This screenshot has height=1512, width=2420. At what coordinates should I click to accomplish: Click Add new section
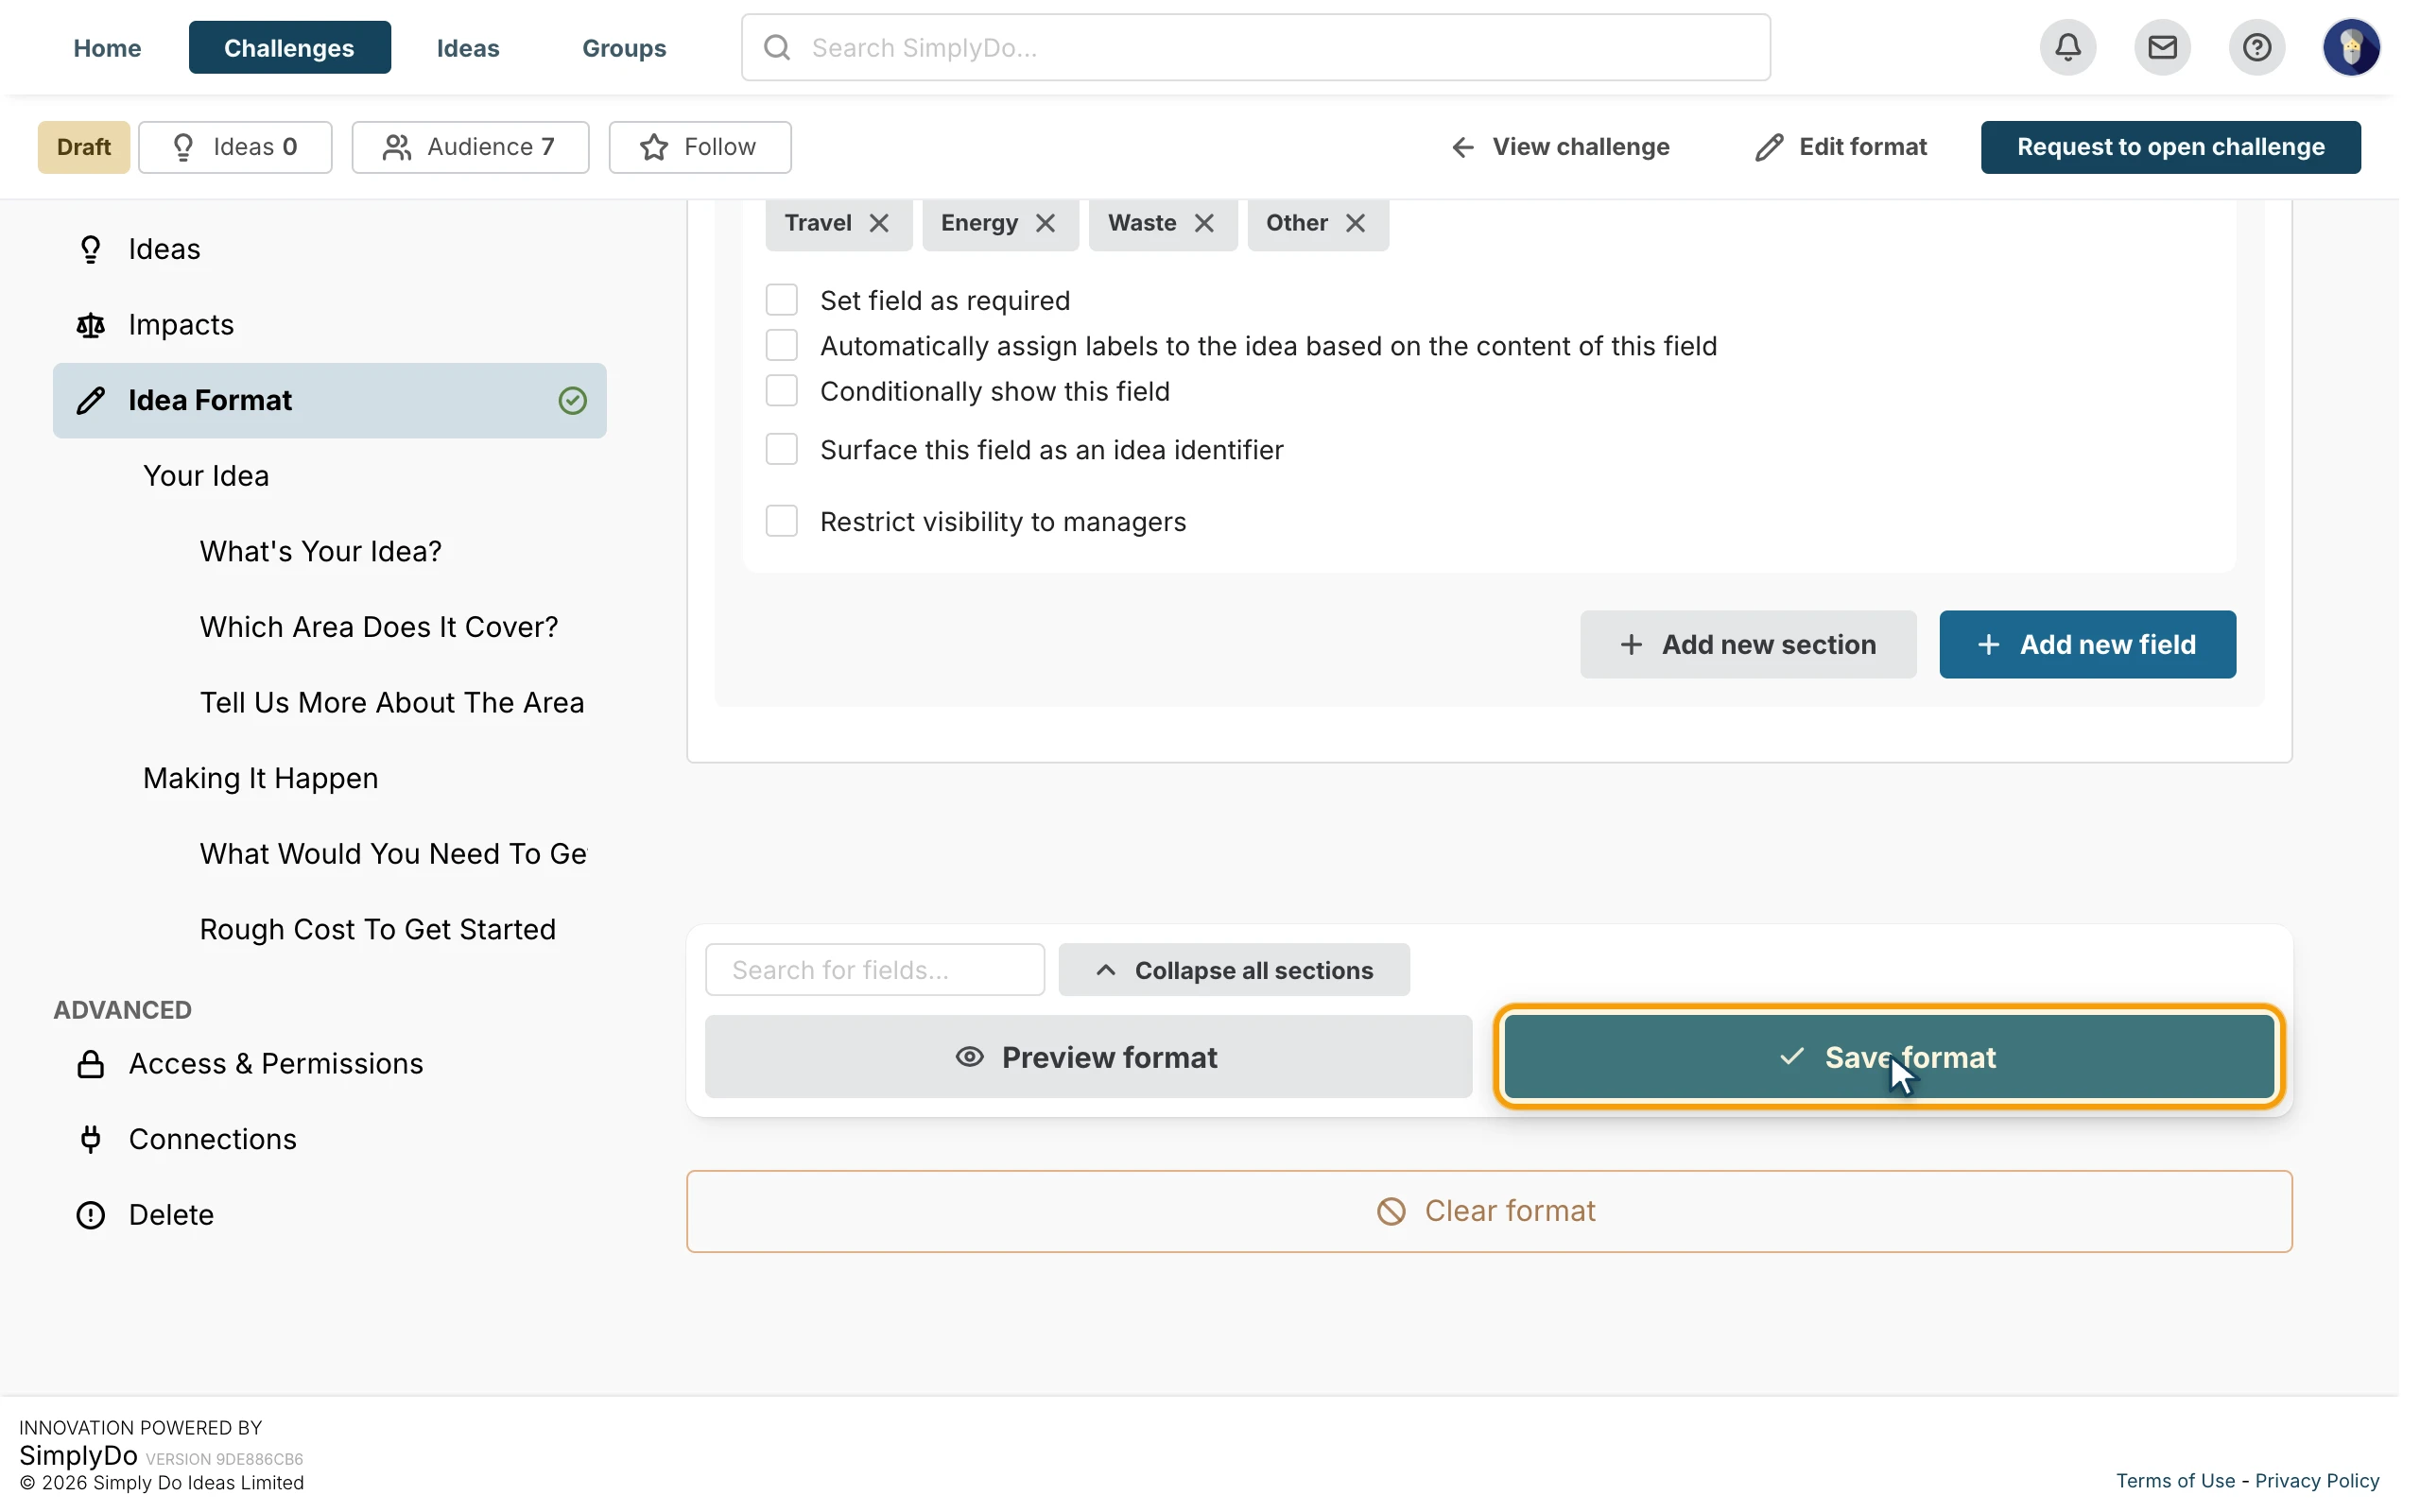1747,645
